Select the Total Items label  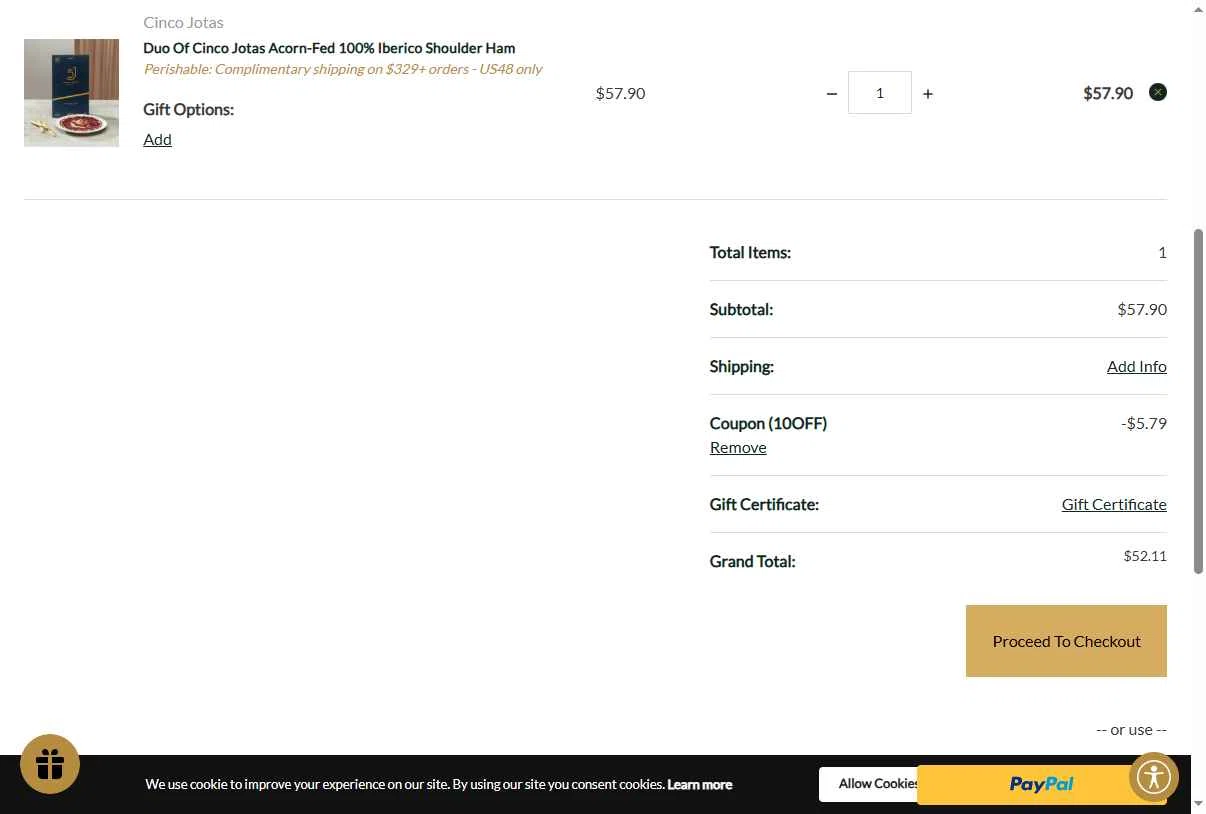pyautogui.click(x=750, y=252)
